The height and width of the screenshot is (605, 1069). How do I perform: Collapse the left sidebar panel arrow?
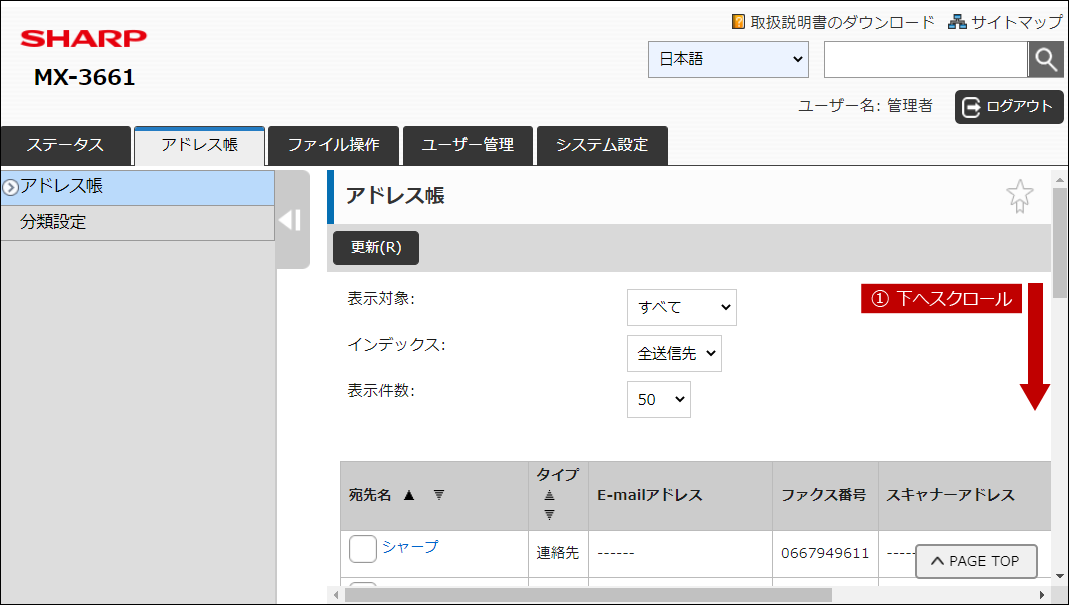[290, 220]
